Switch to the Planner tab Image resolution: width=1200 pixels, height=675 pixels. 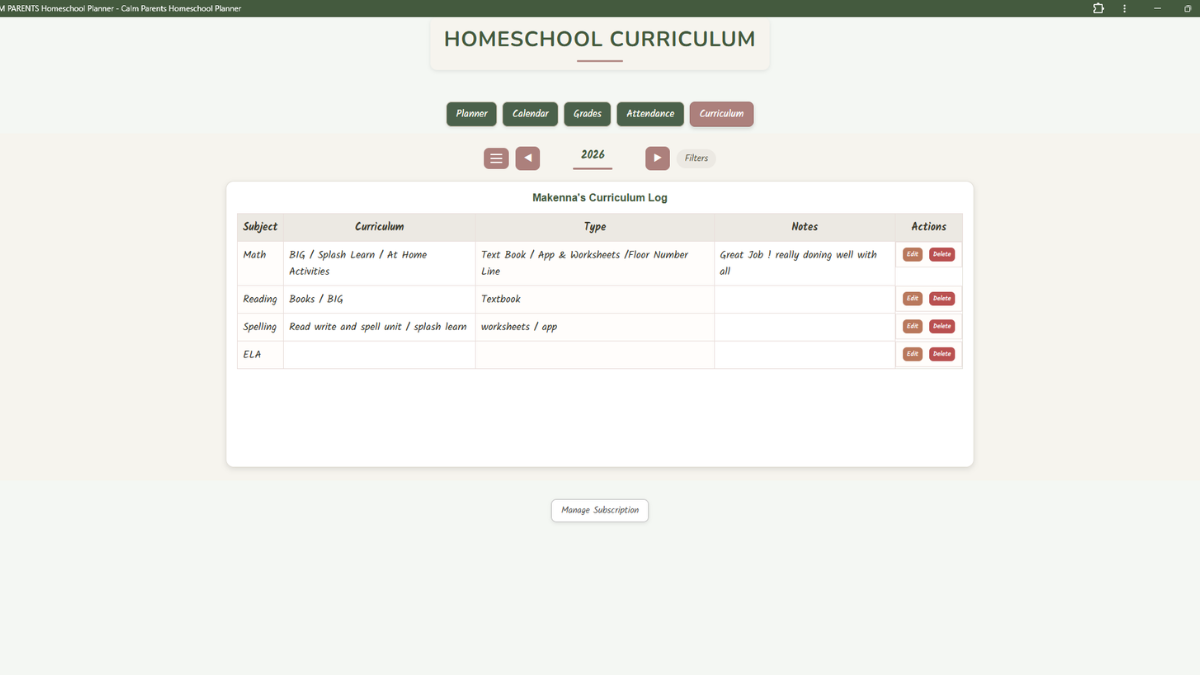pos(471,114)
